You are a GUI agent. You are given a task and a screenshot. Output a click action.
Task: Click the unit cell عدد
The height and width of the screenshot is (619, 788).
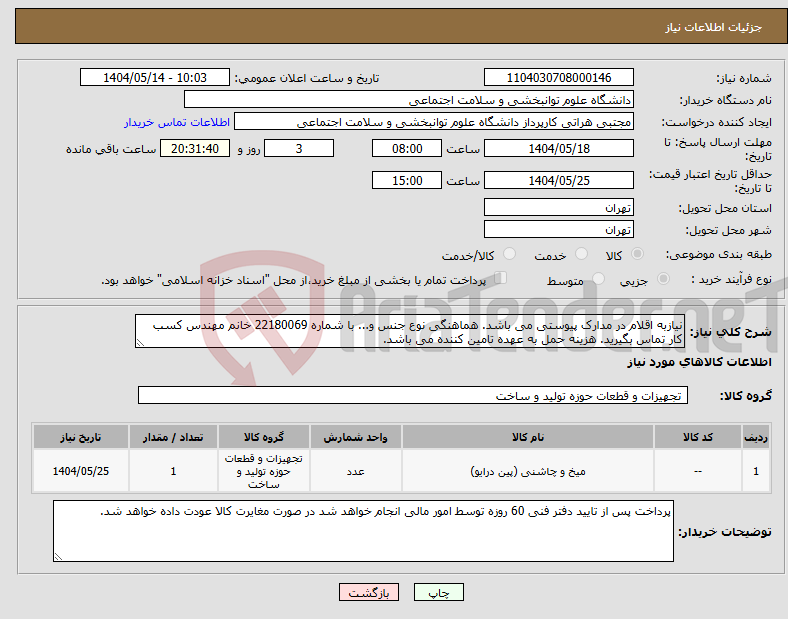pyautogui.click(x=355, y=471)
